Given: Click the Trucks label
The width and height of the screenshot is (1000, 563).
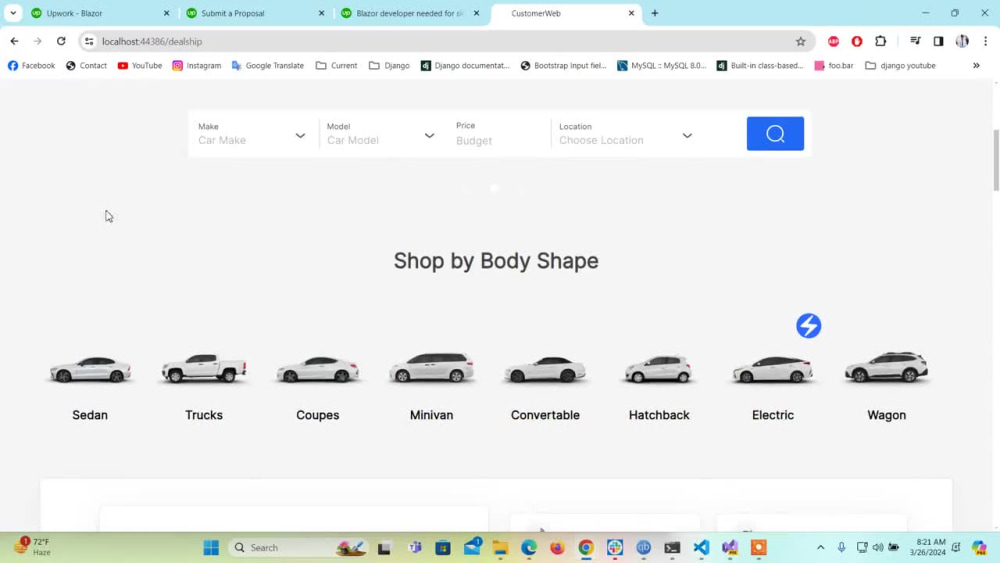Looking at the screenshot, I should pyautogui.click(x=204, y=415).
